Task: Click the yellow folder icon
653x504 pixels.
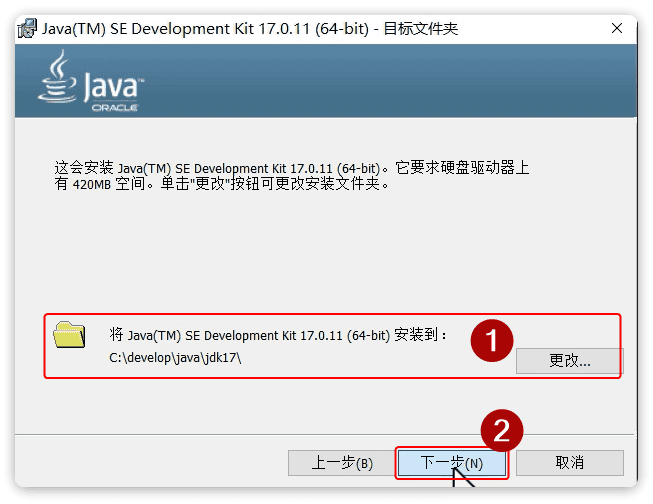Action: pos(69,334)
